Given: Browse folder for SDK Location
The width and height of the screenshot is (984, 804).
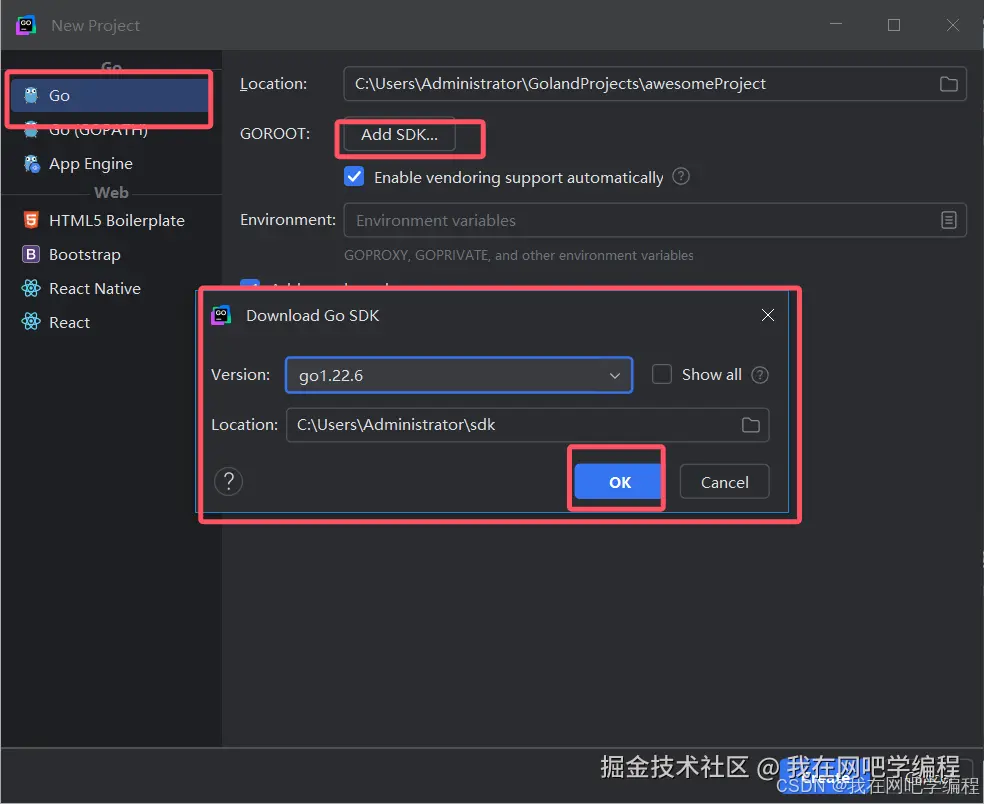Looking at the screenshot, I should click(x=751, y=425).
